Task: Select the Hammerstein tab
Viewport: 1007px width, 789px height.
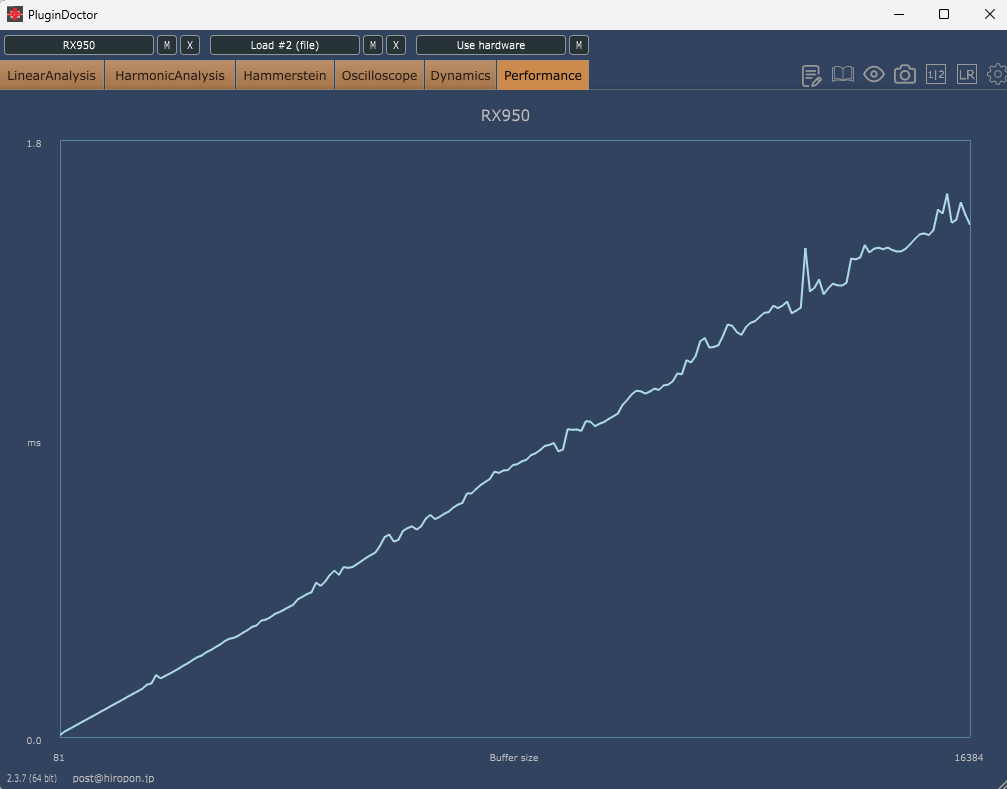Action: coord(285,75)
